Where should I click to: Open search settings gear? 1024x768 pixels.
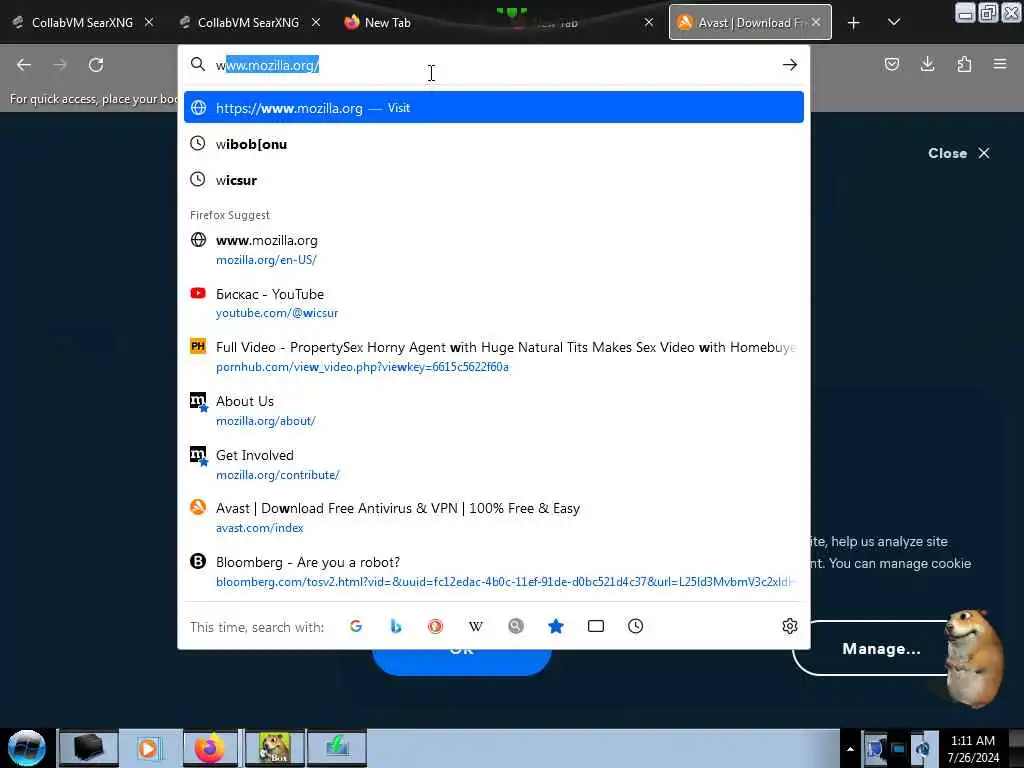pyautogui.click(x=790, y=626)
